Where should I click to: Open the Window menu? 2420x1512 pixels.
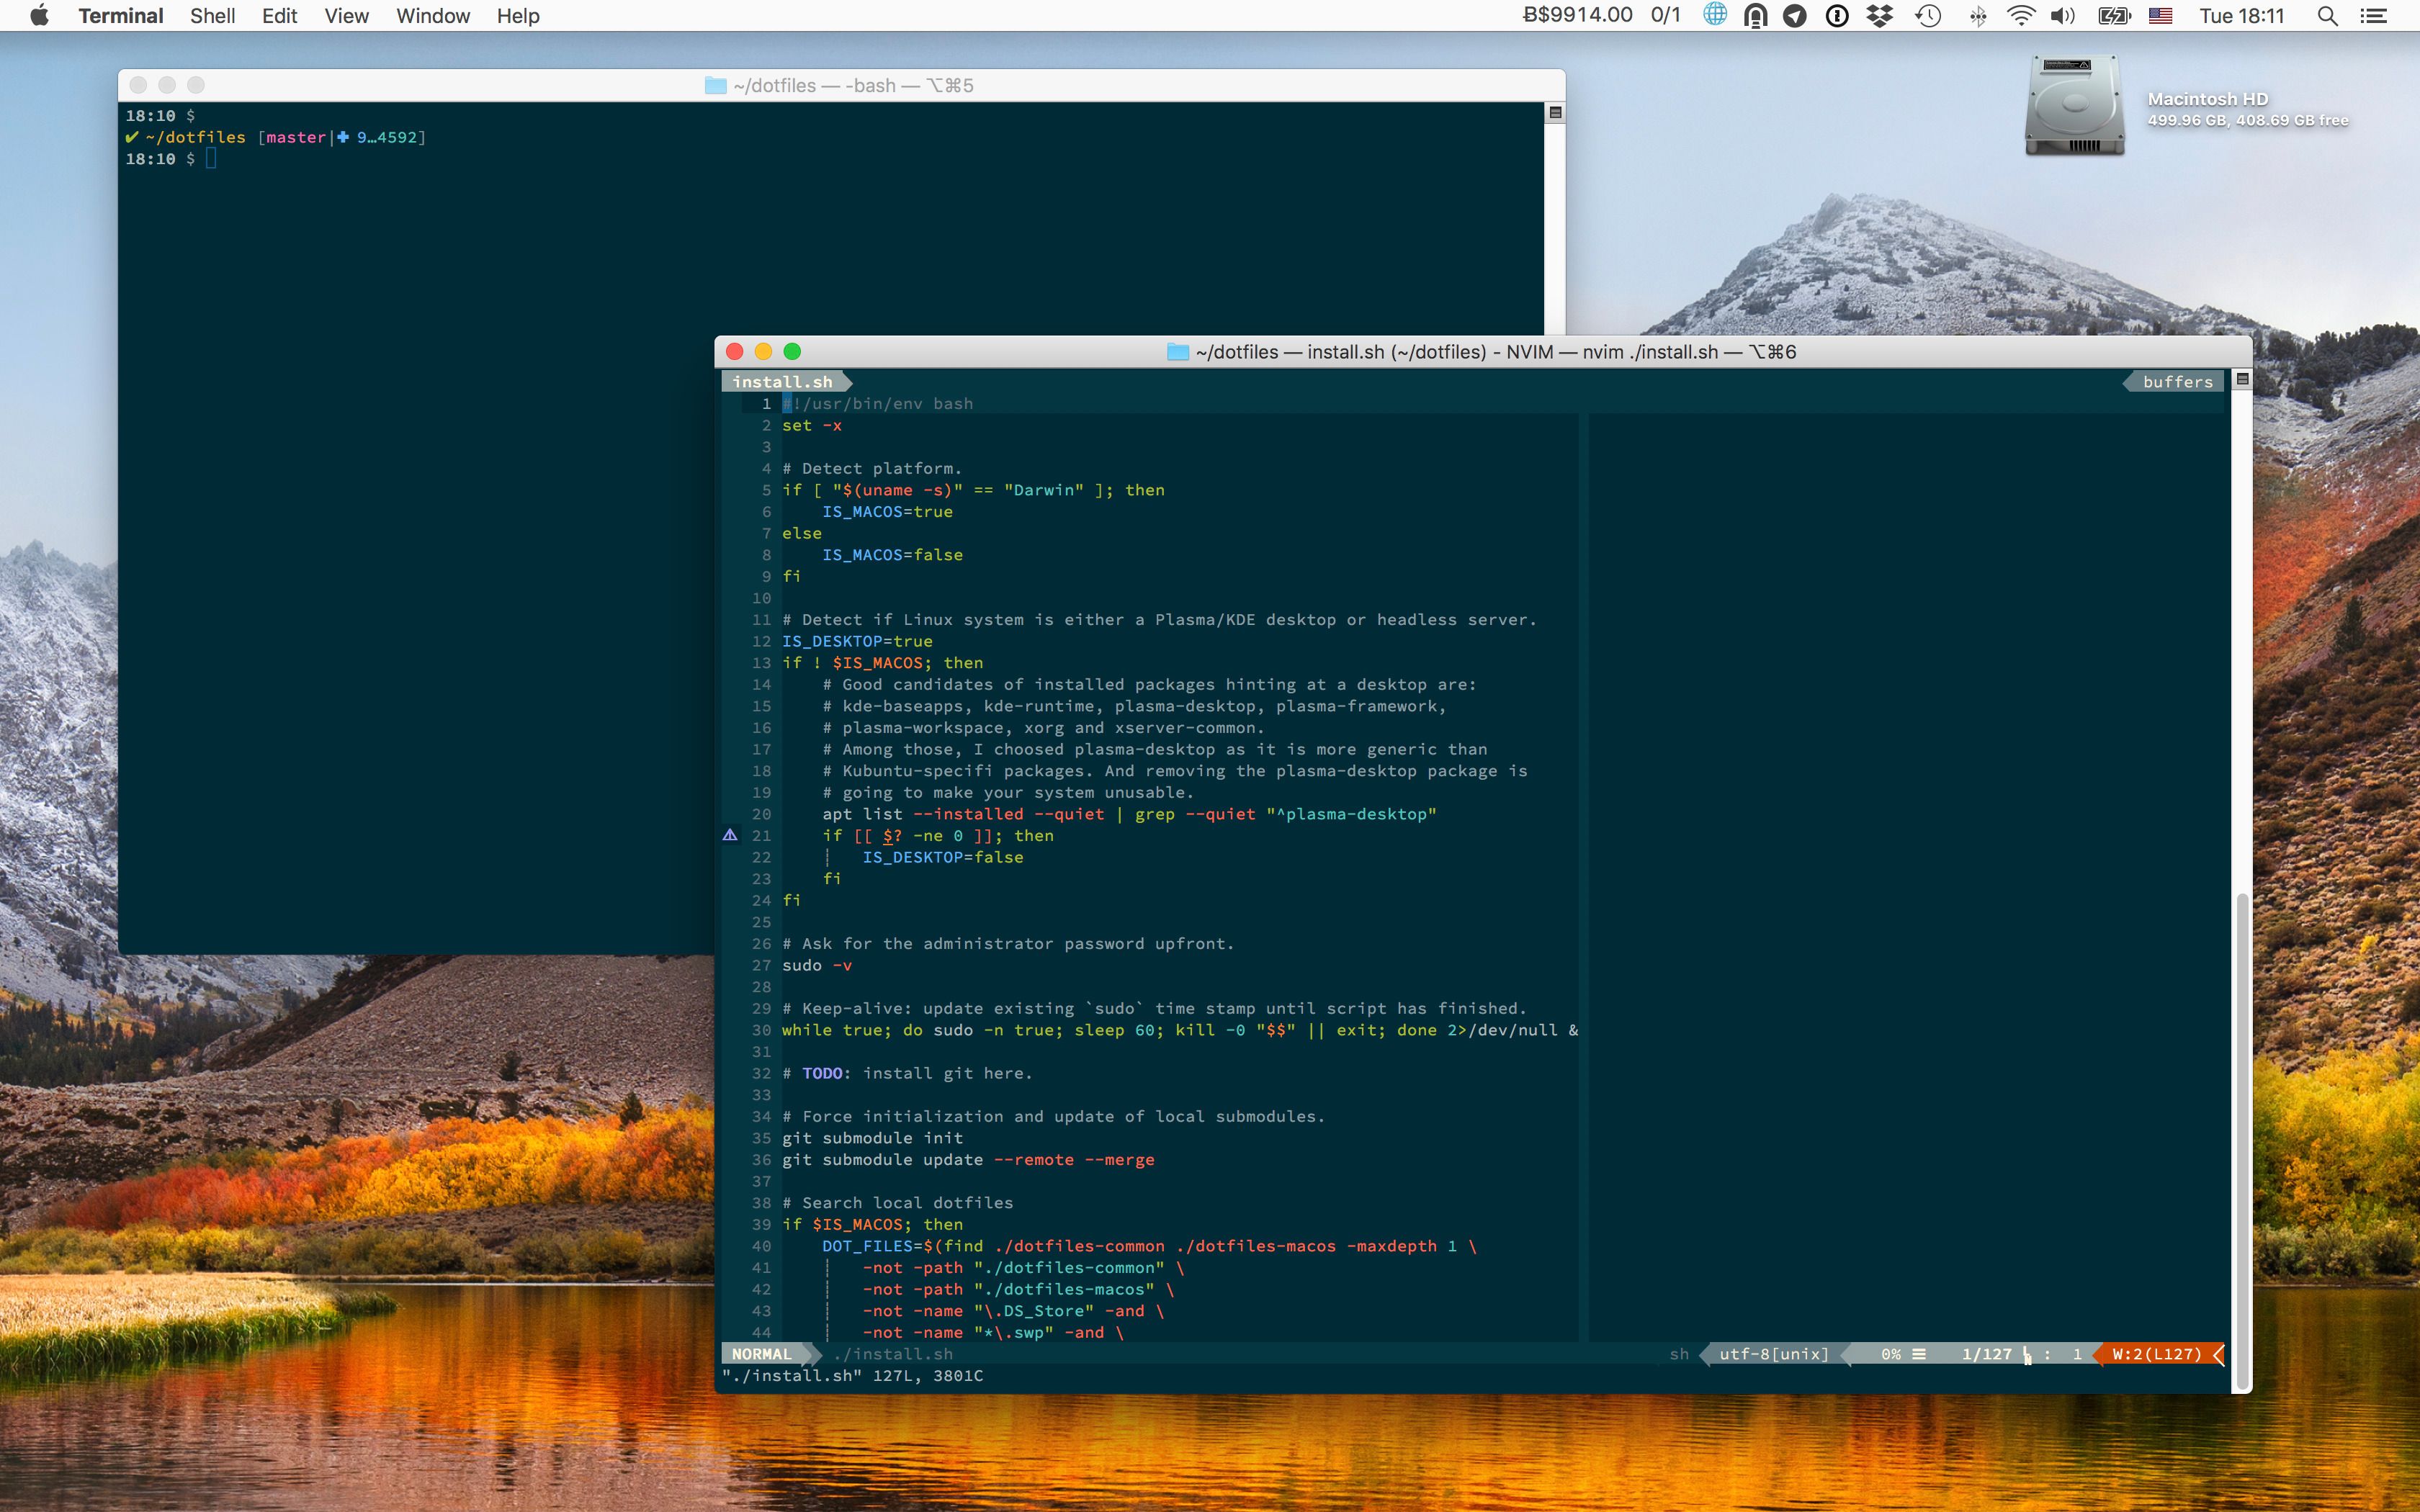point(432,15)
